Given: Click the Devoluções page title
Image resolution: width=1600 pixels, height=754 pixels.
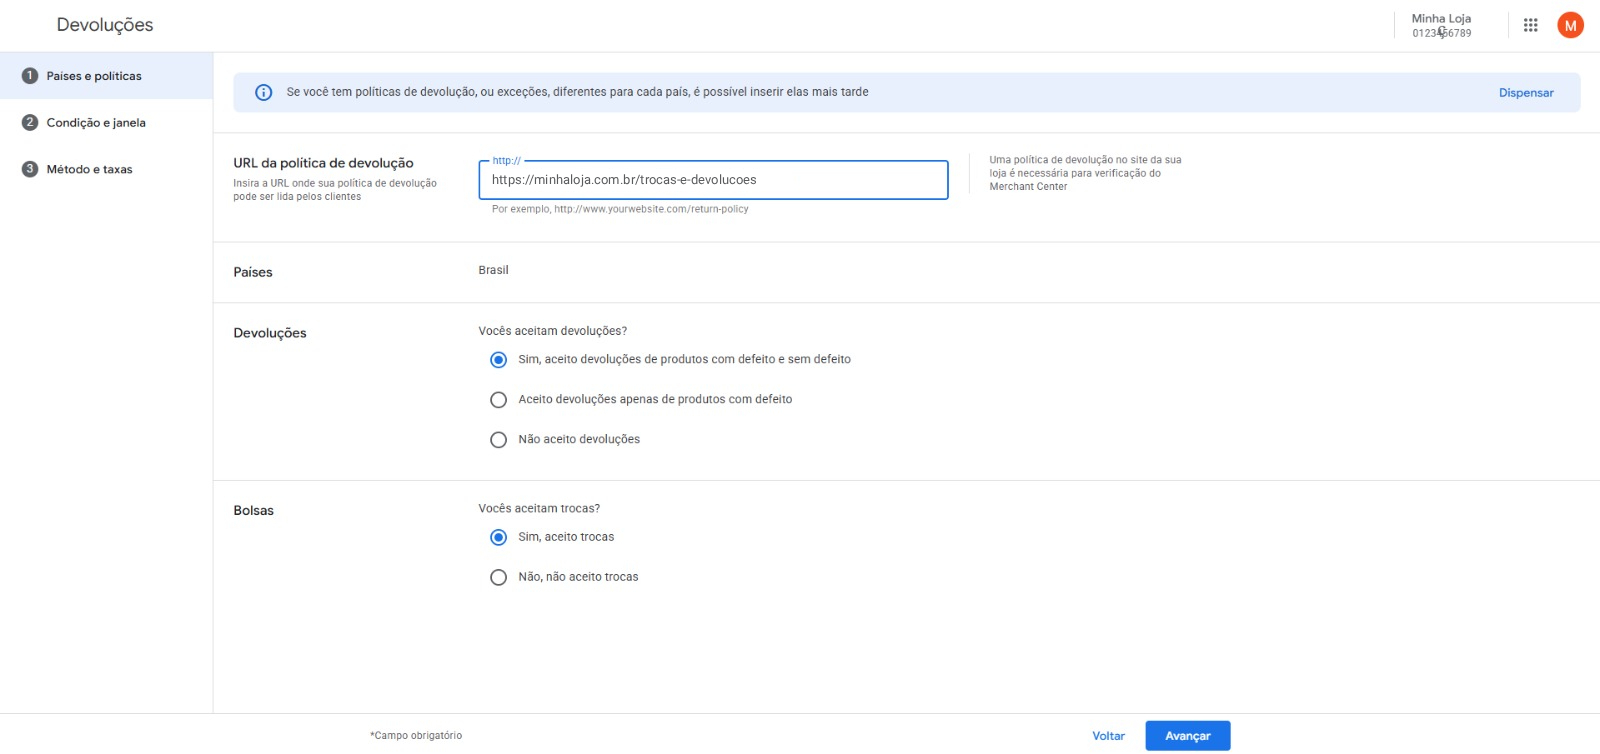Looking at the screenshot, I should 105,25.
